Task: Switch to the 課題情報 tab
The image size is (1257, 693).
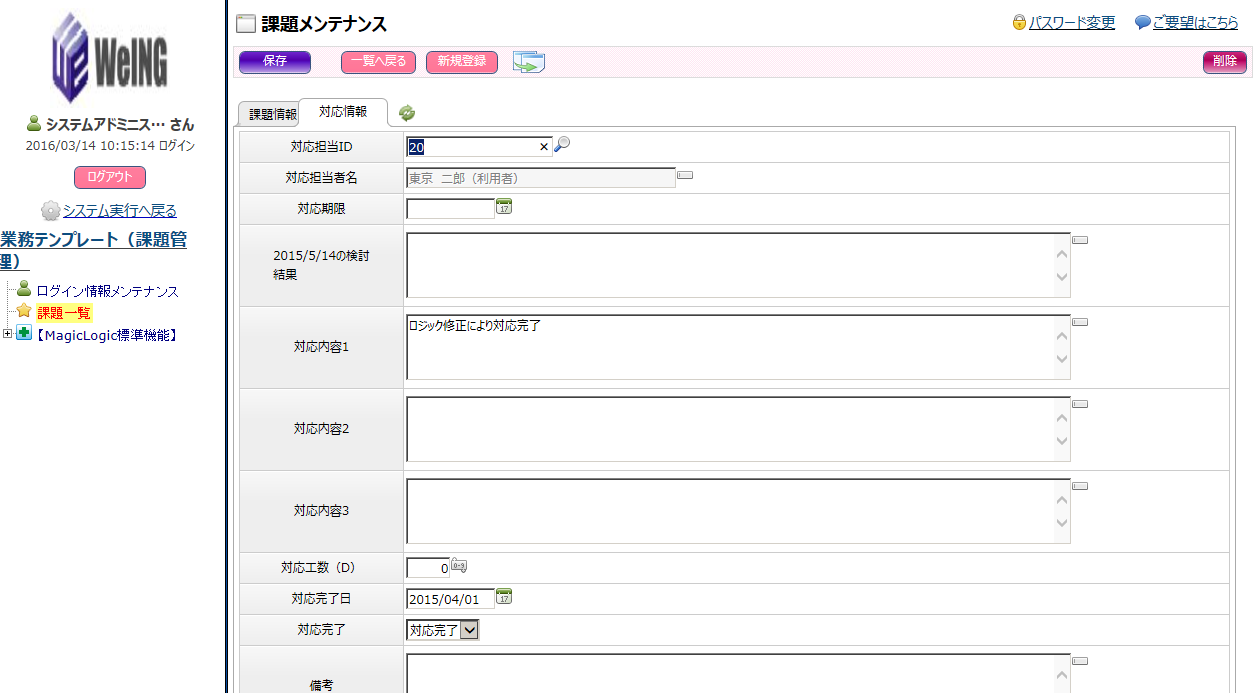Action: [x=272, y=114]
